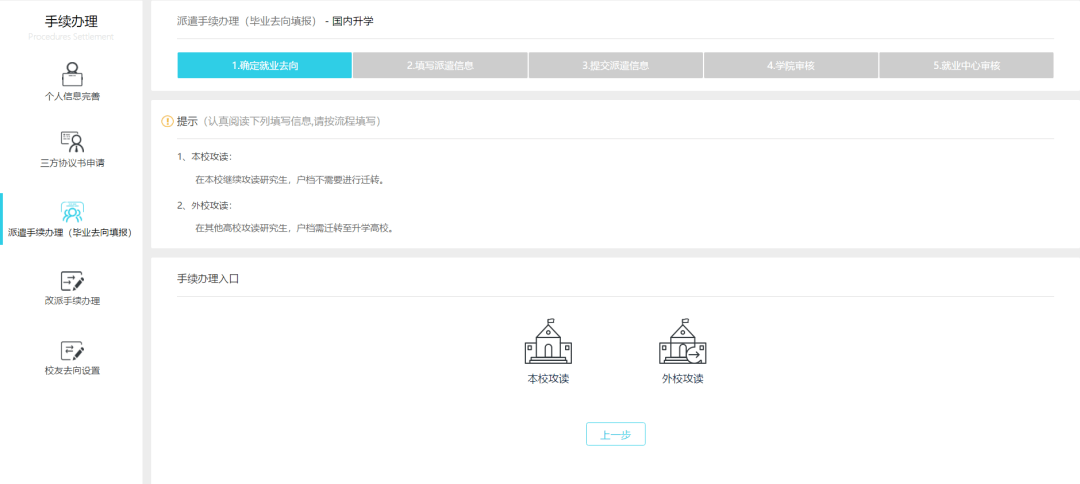The width and height of the screenshot is (1080, 484).
Task: Go to step 1.确定就业去向
Action: click(265, 65)
